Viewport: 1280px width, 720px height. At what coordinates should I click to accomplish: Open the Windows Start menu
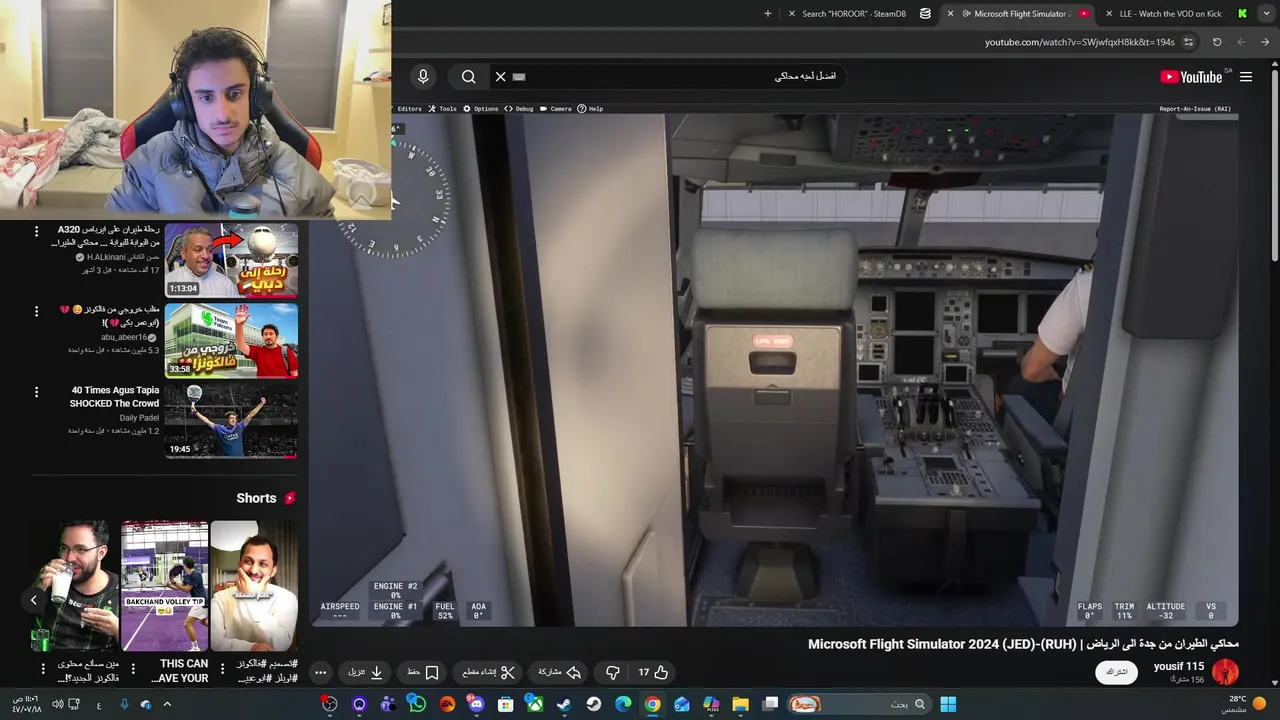click(948, 704)
